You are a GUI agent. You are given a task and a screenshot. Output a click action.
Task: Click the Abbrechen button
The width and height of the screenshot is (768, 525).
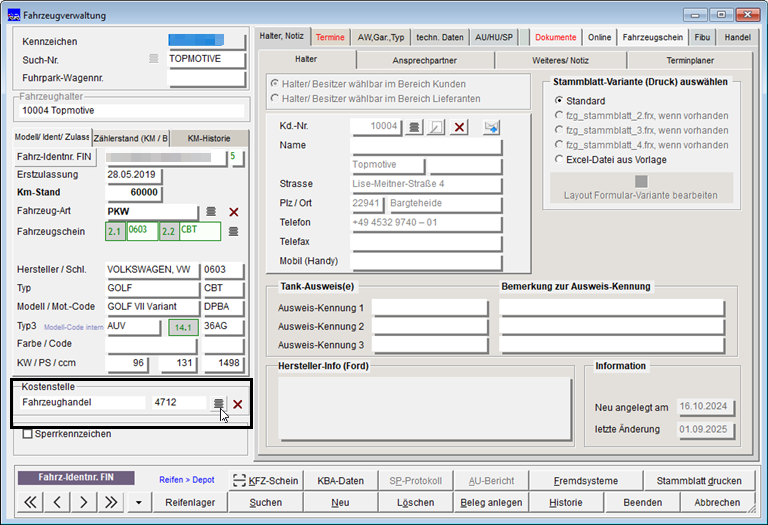tap(717, 502)
